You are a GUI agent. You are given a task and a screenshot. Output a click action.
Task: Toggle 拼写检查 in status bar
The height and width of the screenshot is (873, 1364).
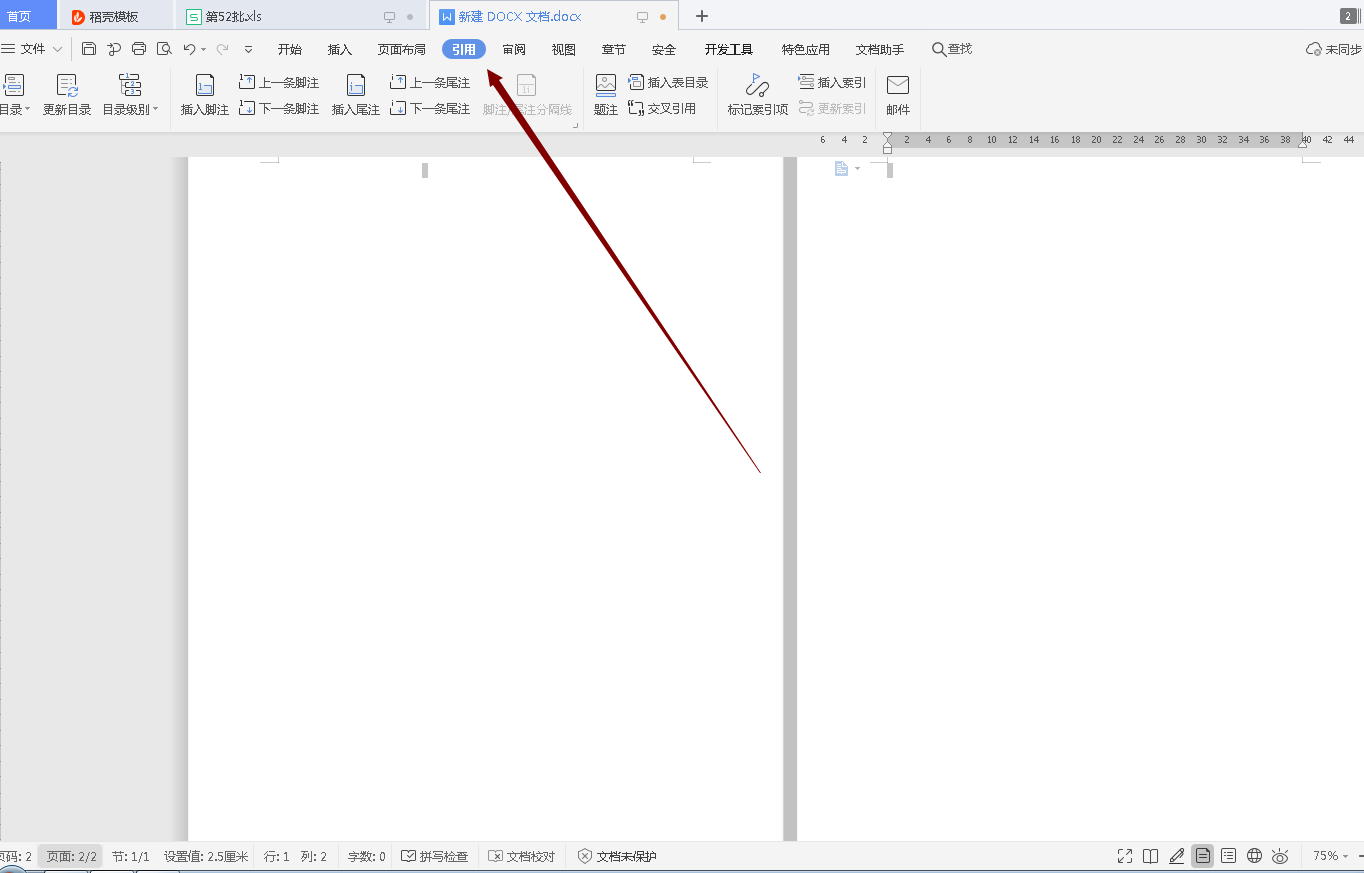[435, 856]
